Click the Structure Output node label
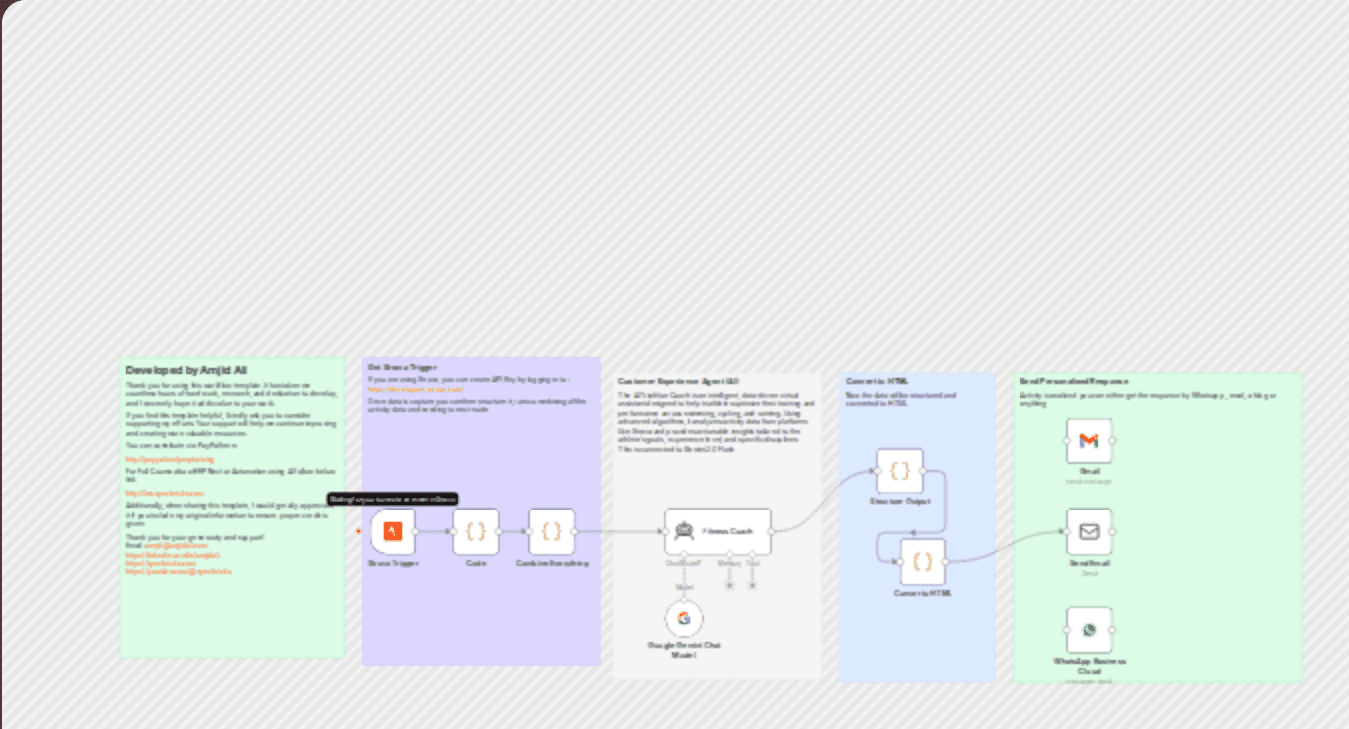This screenshot has width=1349, height=729. [x=900, y=501]
